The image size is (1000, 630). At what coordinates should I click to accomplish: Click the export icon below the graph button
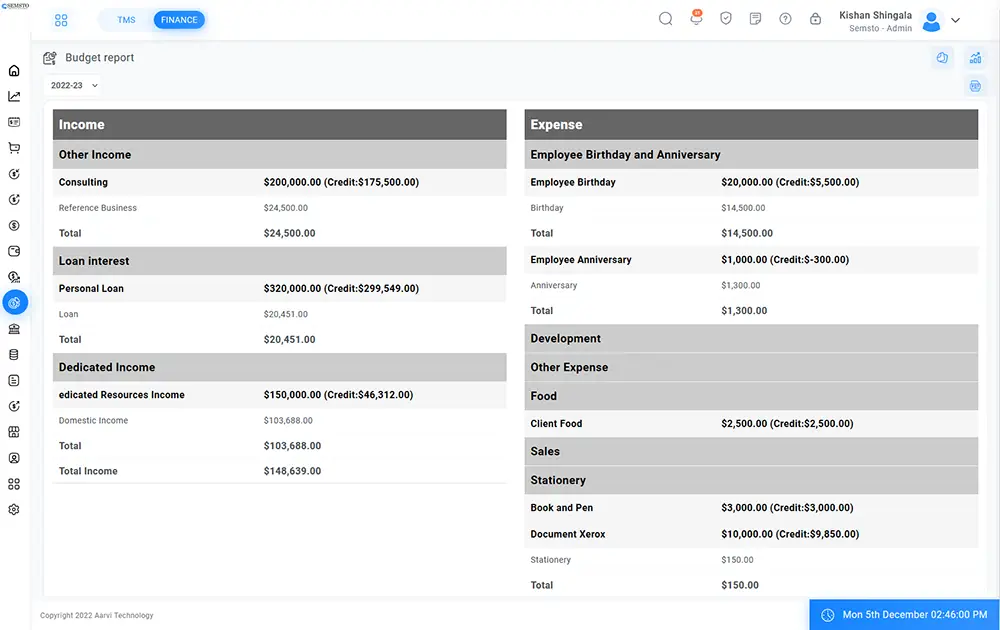(x=976, y=86)
